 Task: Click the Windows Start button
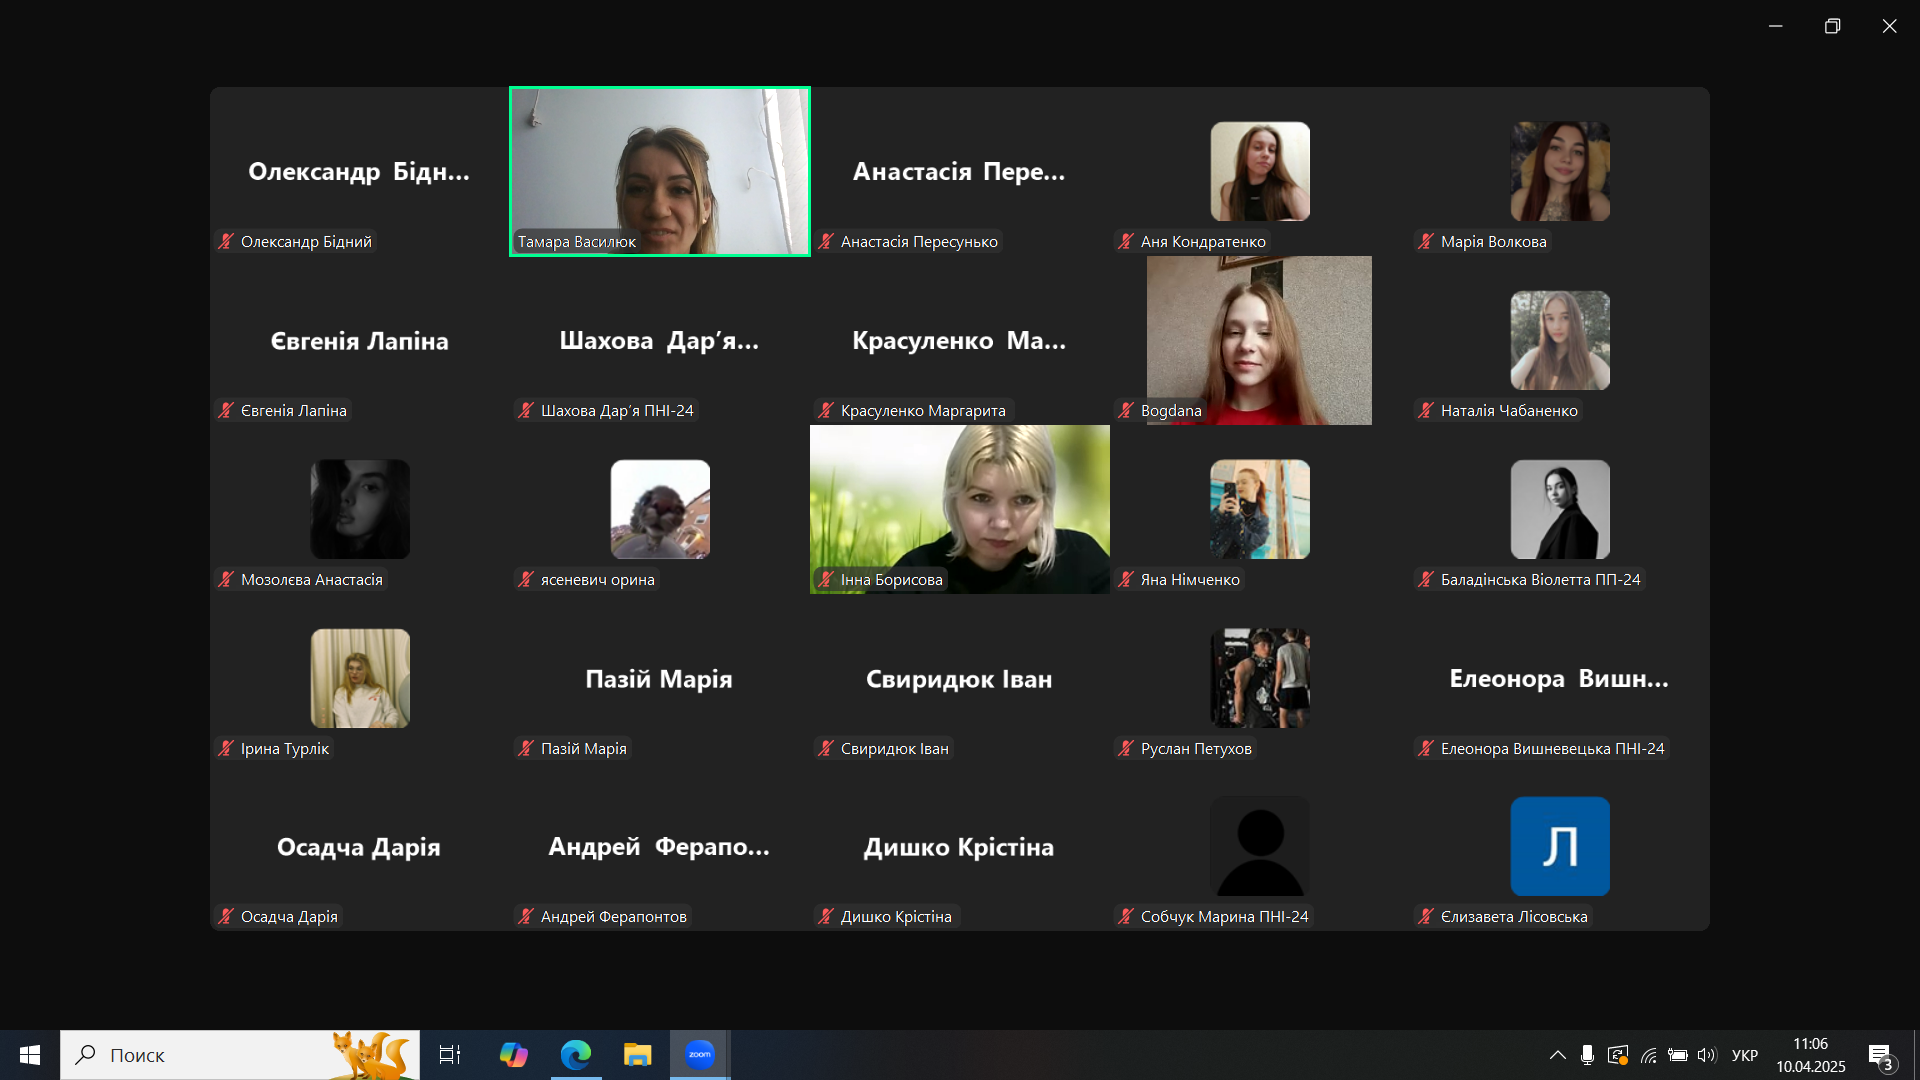(30, 1055)
